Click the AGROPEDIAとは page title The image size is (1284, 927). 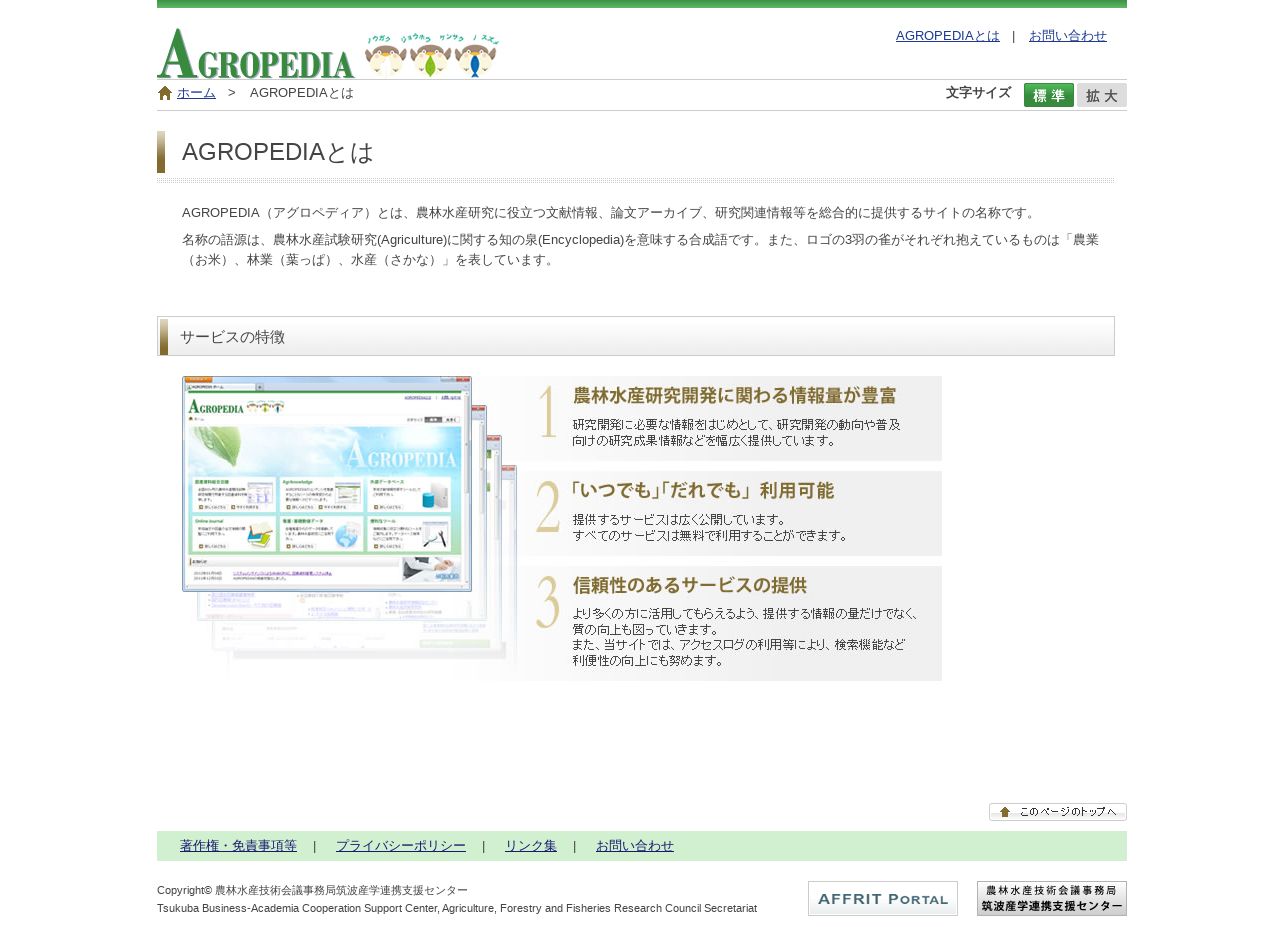click(x=278, y=152)
